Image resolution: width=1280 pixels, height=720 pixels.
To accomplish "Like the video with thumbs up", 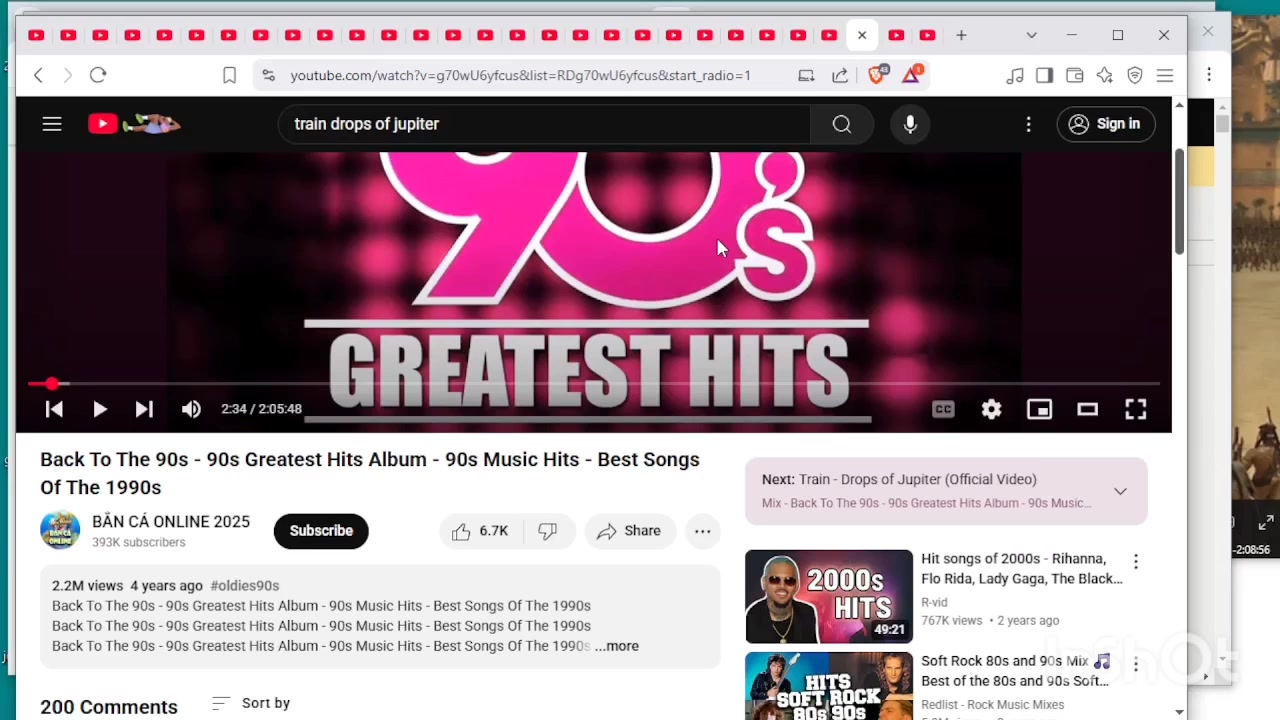I will pyautogui.click(x=480, y=531).
